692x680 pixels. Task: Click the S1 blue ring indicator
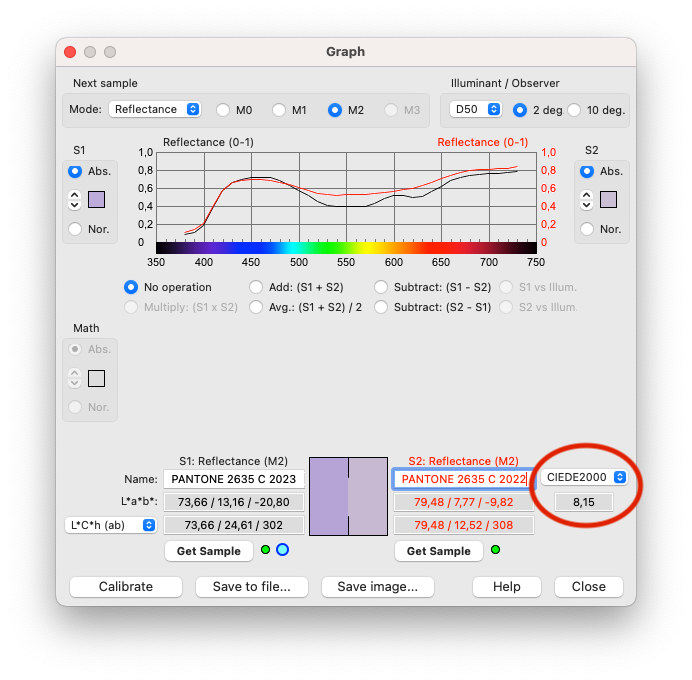[x=282, y=550]
